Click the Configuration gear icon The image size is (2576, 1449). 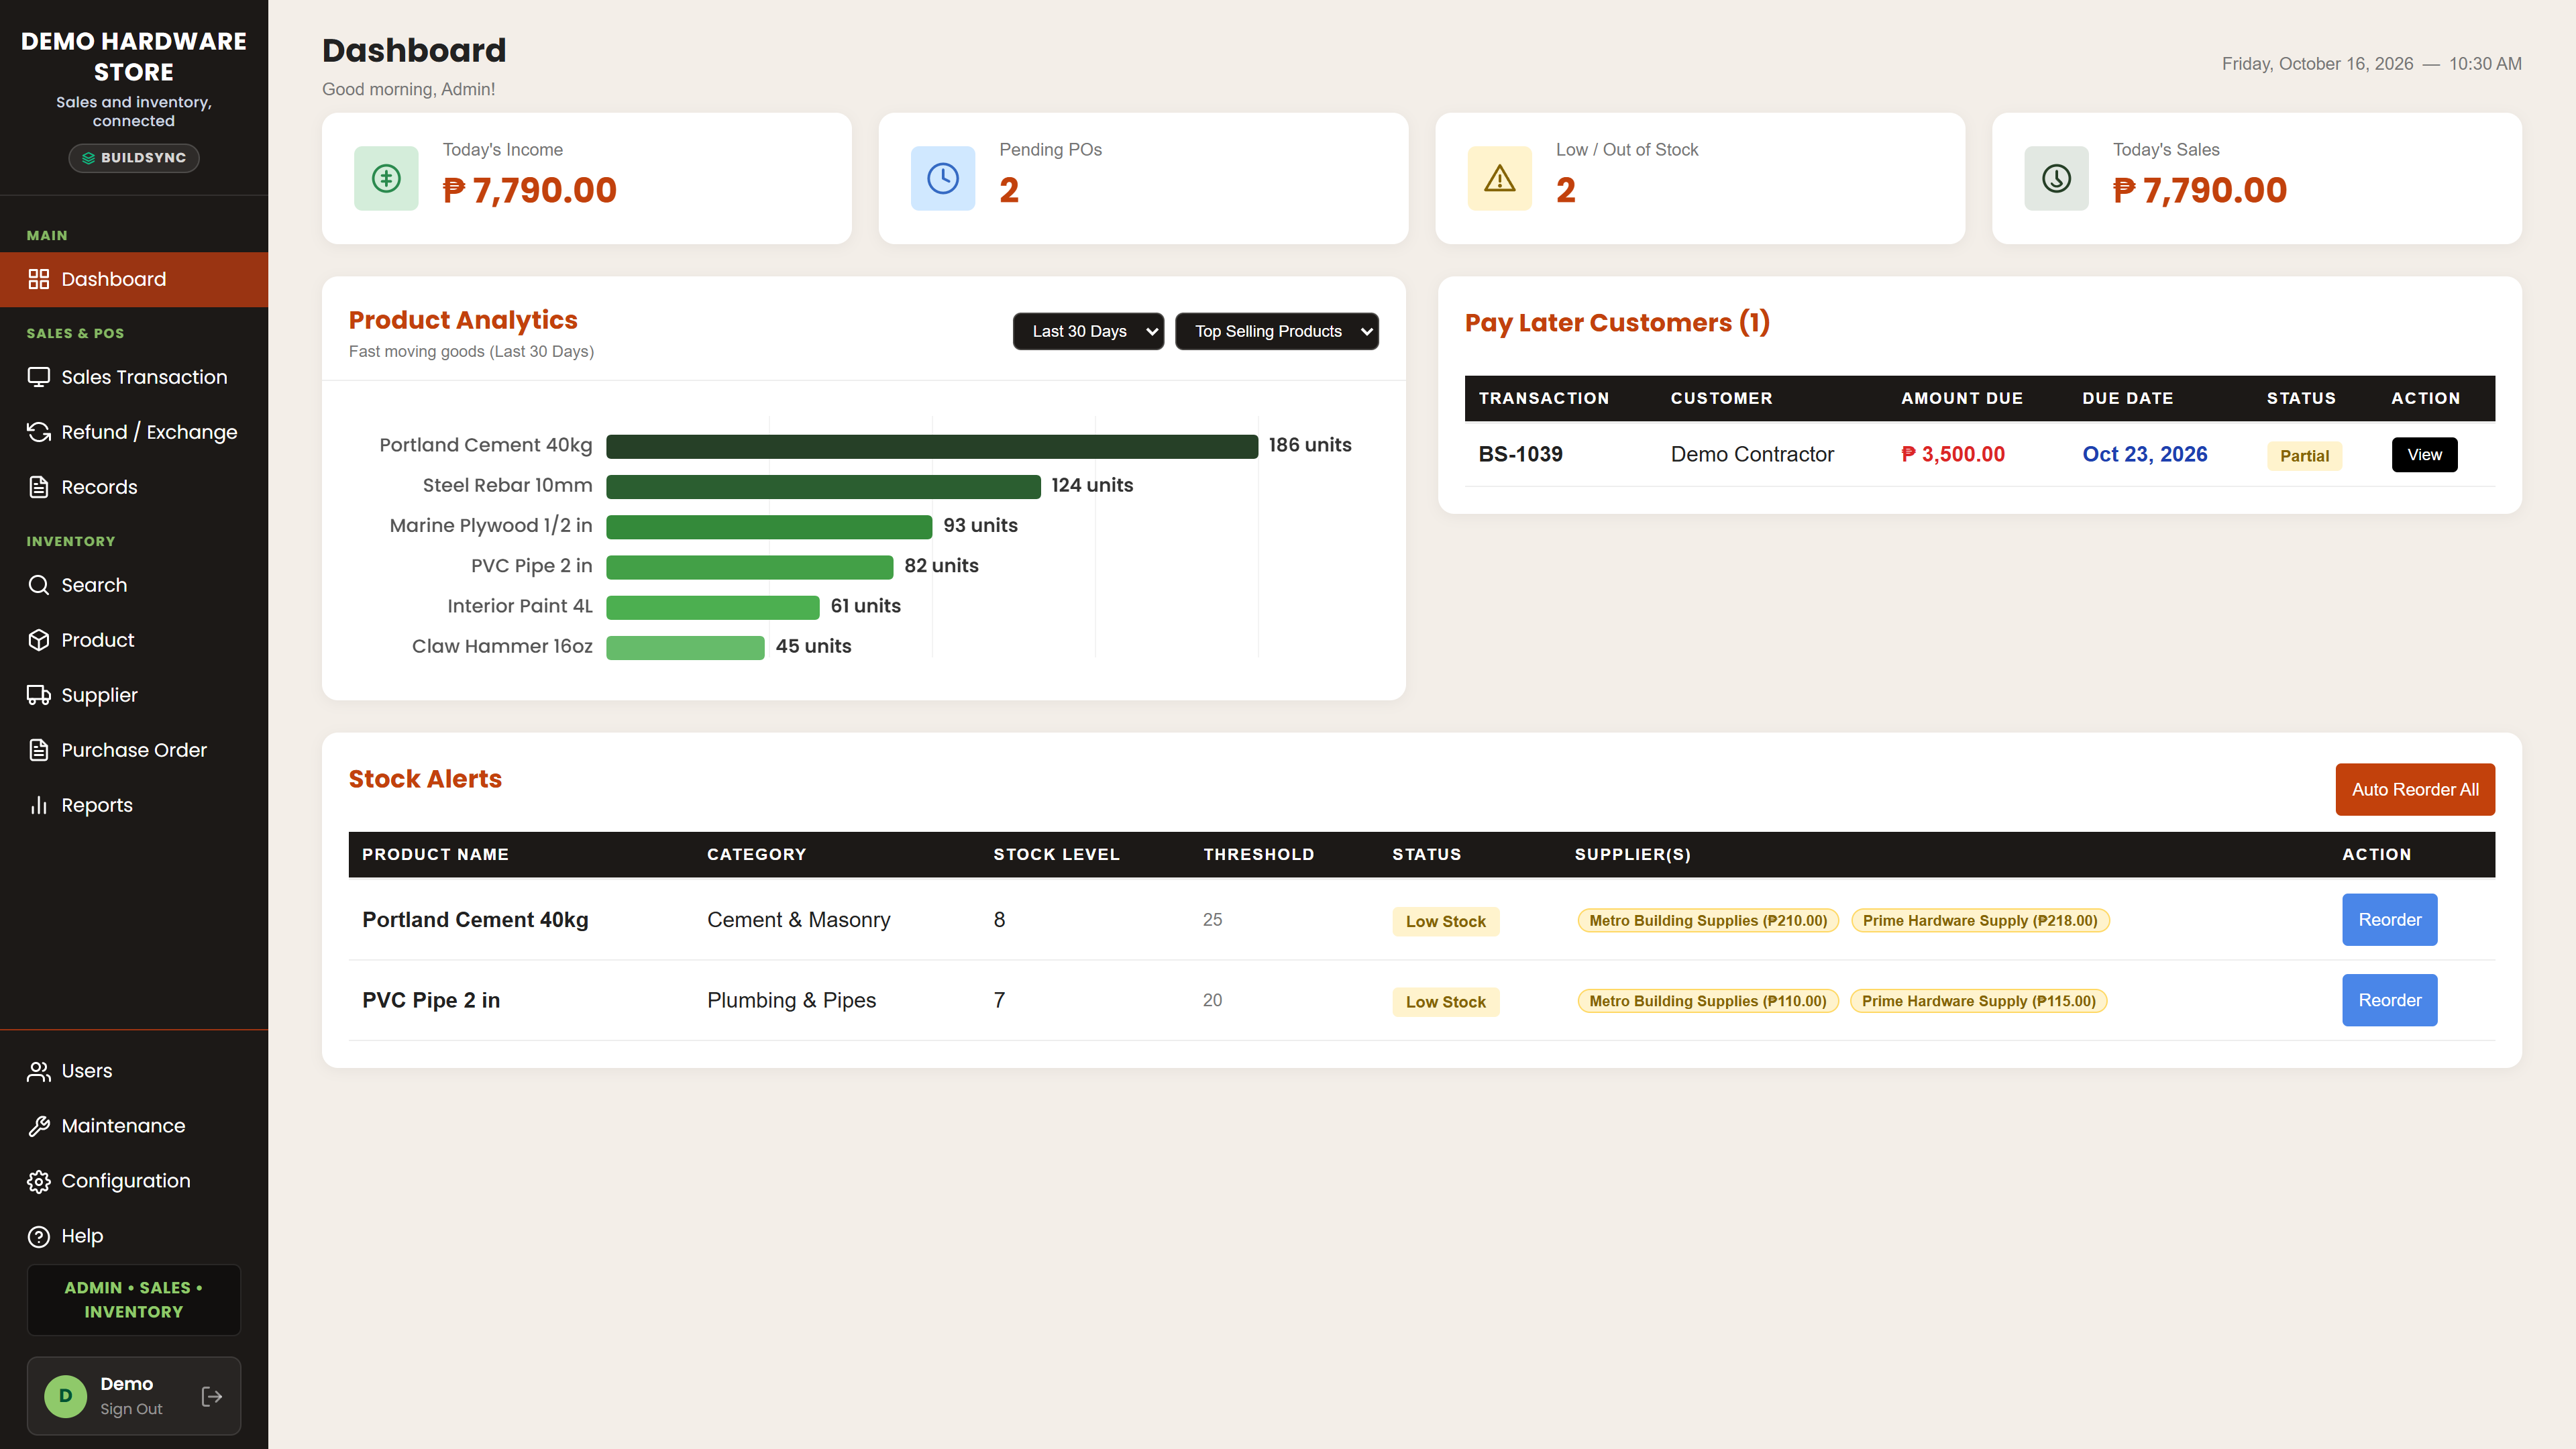(x=38, y=1181)
